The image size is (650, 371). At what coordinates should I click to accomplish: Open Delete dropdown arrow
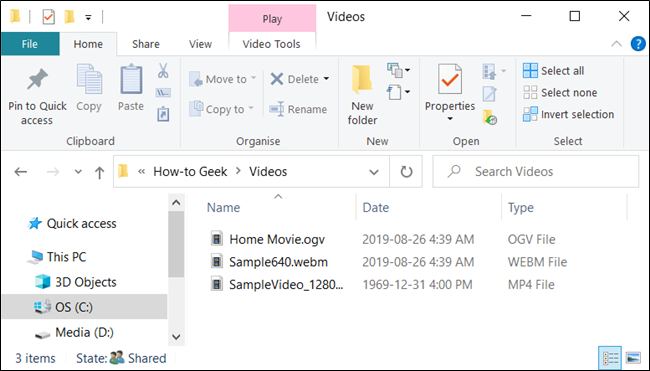tap(326, 79)
